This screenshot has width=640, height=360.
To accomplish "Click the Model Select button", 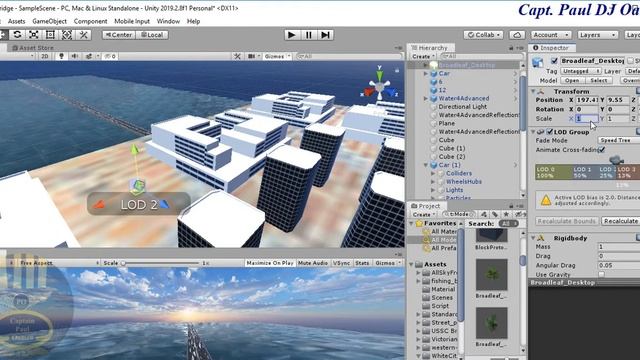I will click(599, 80).
